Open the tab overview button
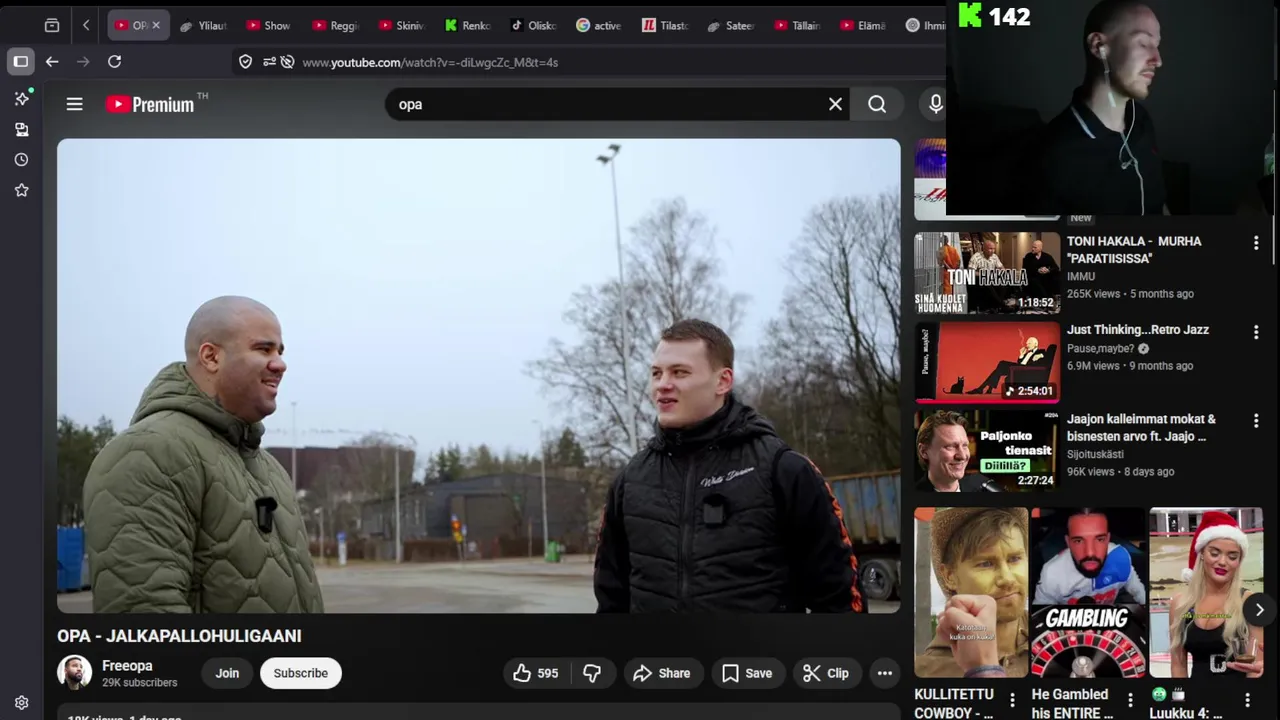 point(52,25)
